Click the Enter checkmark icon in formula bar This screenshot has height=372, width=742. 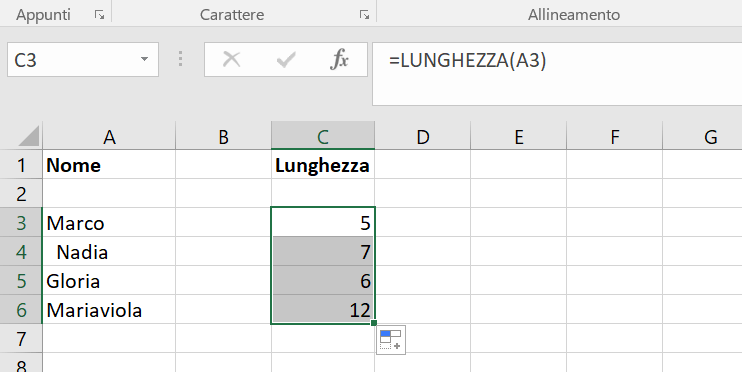286,60
